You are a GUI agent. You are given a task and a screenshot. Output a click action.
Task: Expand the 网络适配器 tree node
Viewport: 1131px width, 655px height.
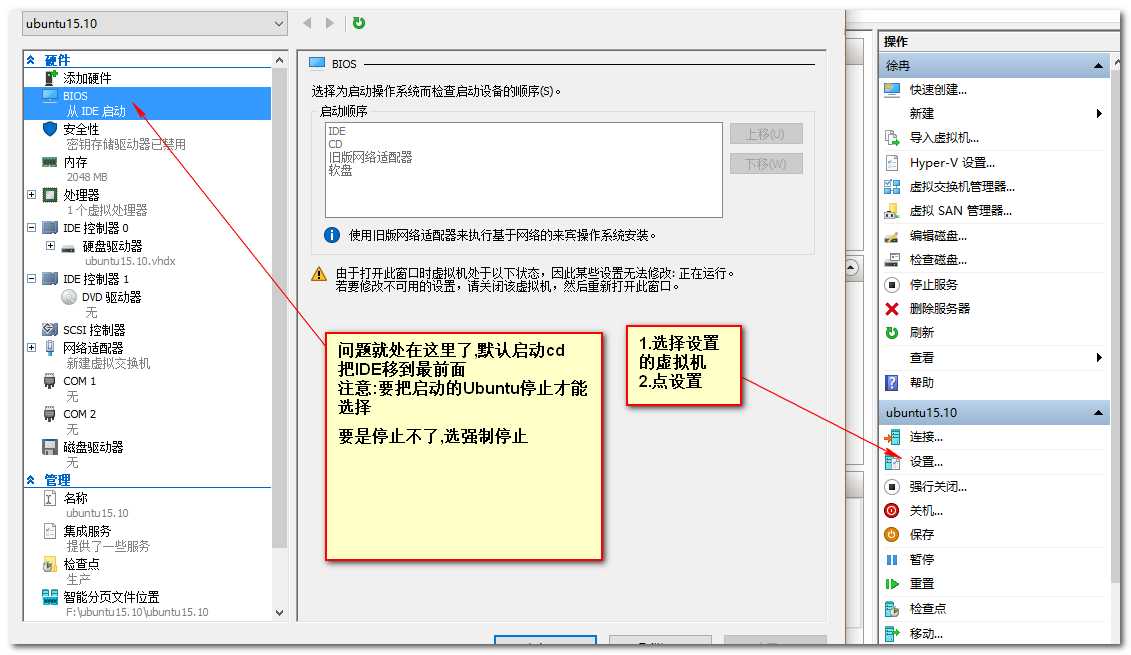click(31, 348)
